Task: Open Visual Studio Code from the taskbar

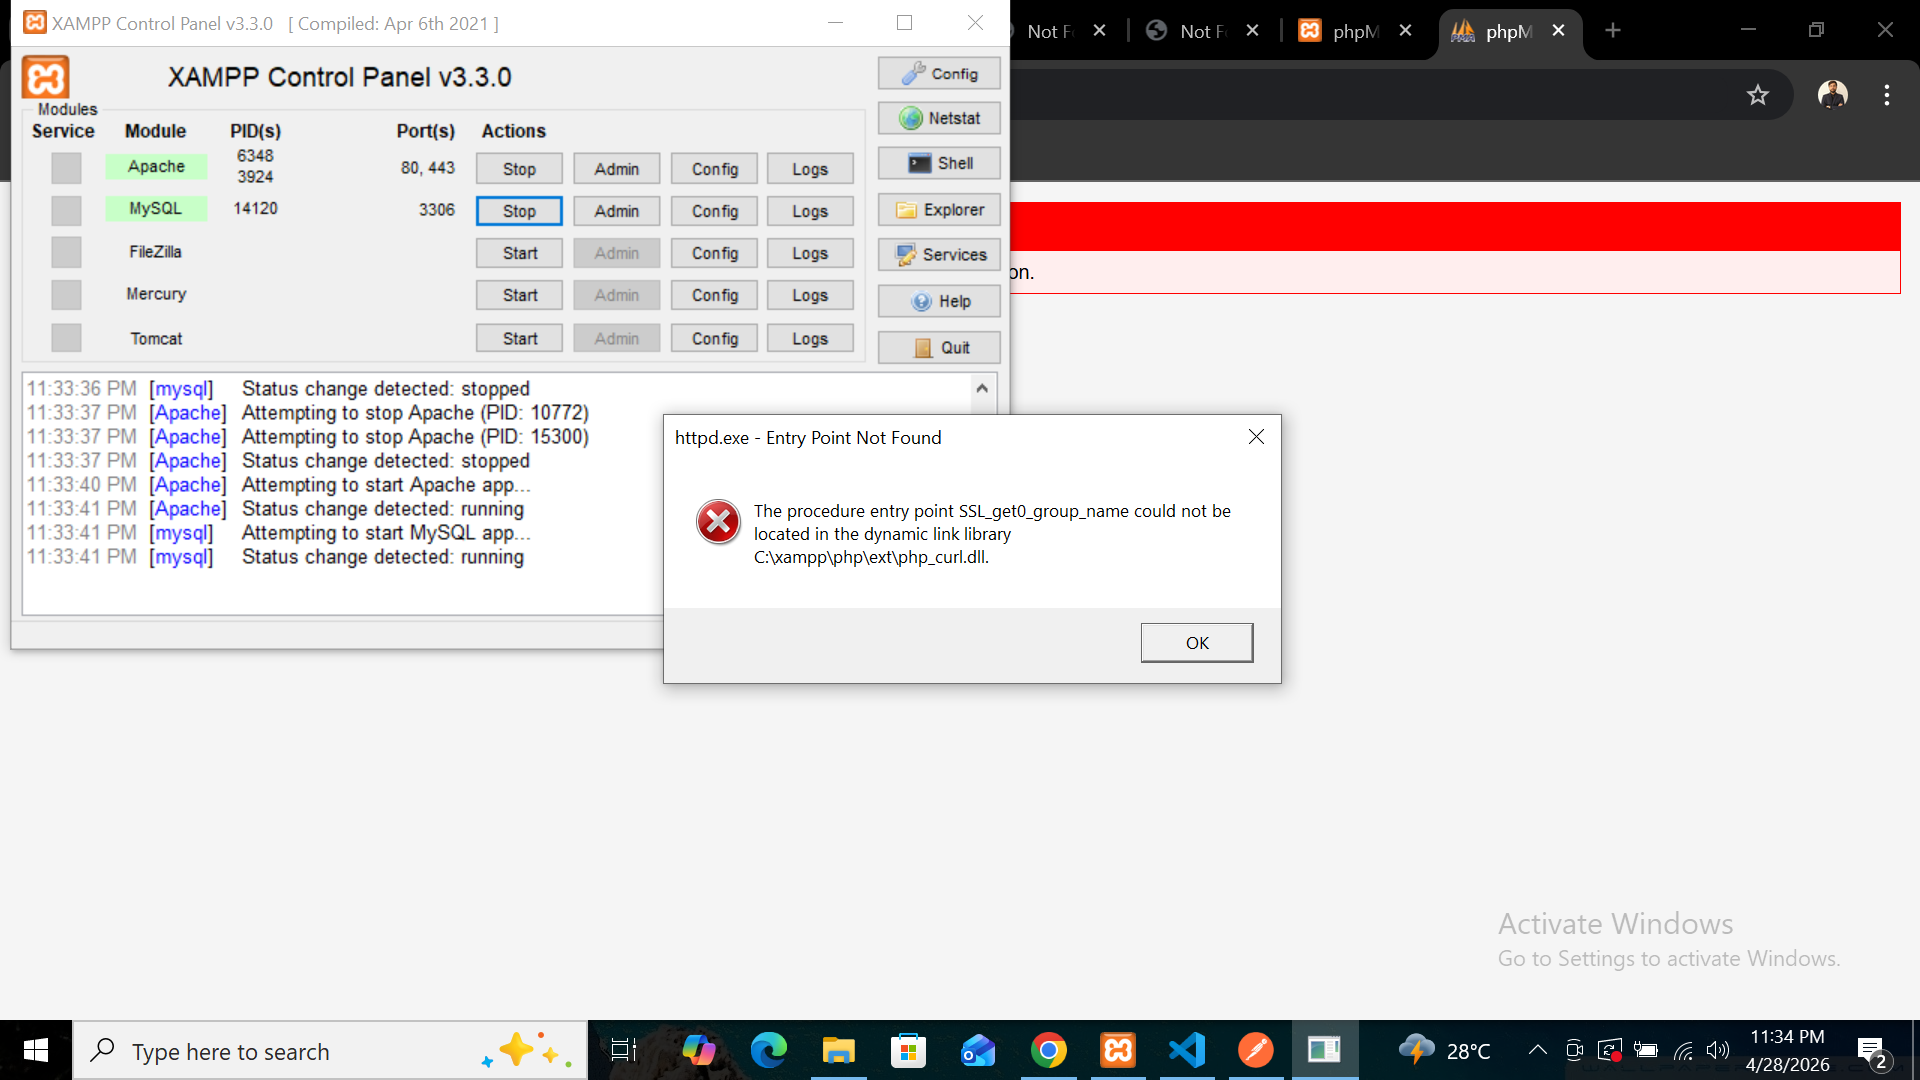Action: pos(1187,1050)
